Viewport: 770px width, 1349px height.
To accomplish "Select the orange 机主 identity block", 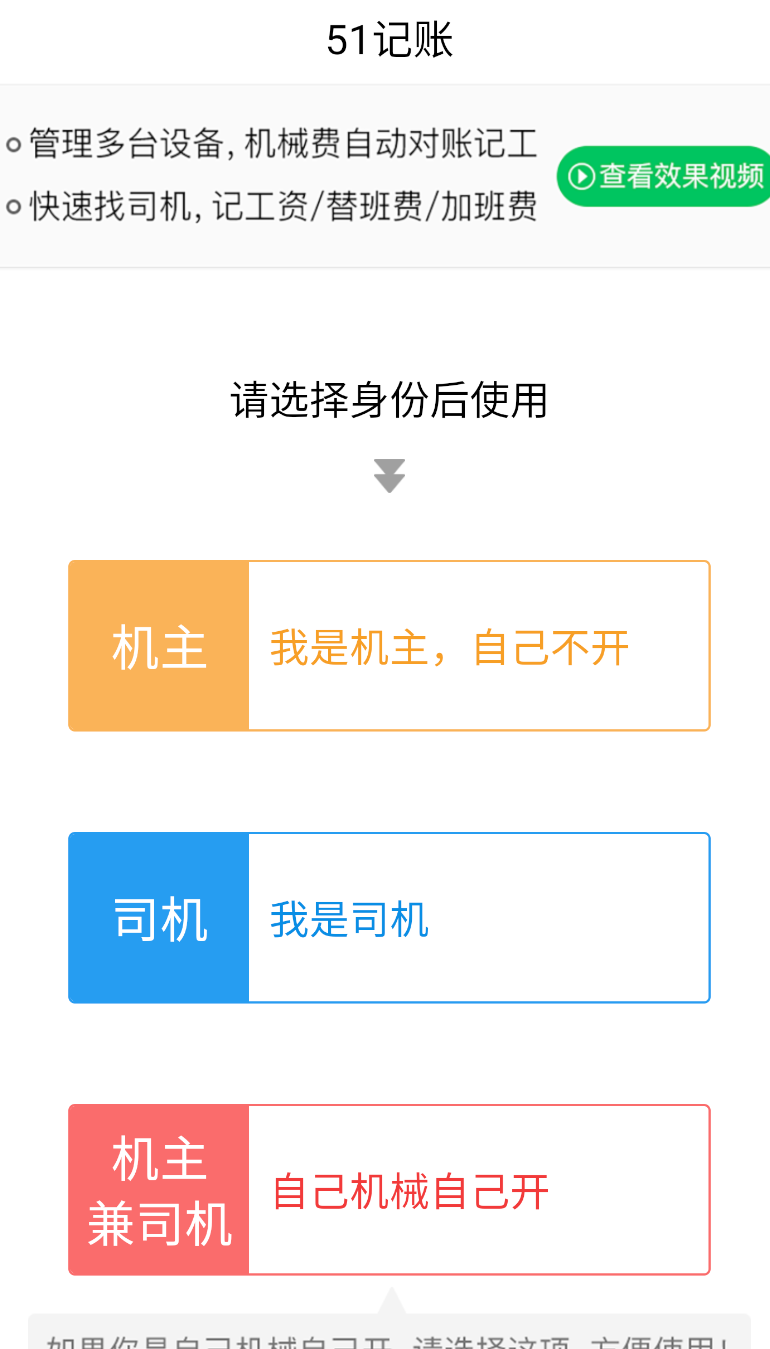I will click(x=159, y=646).
